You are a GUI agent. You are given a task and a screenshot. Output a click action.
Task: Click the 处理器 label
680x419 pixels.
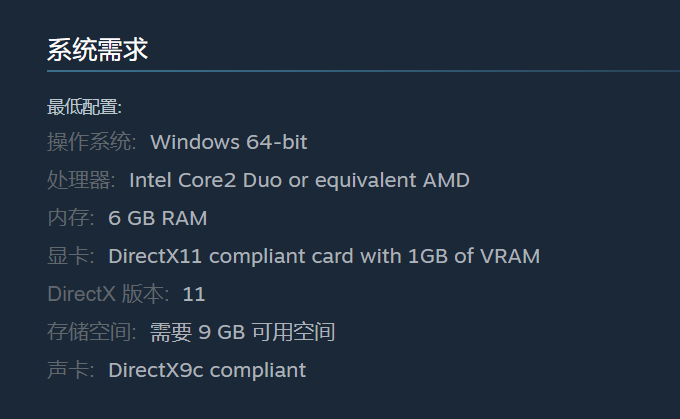tap(81, 180)
